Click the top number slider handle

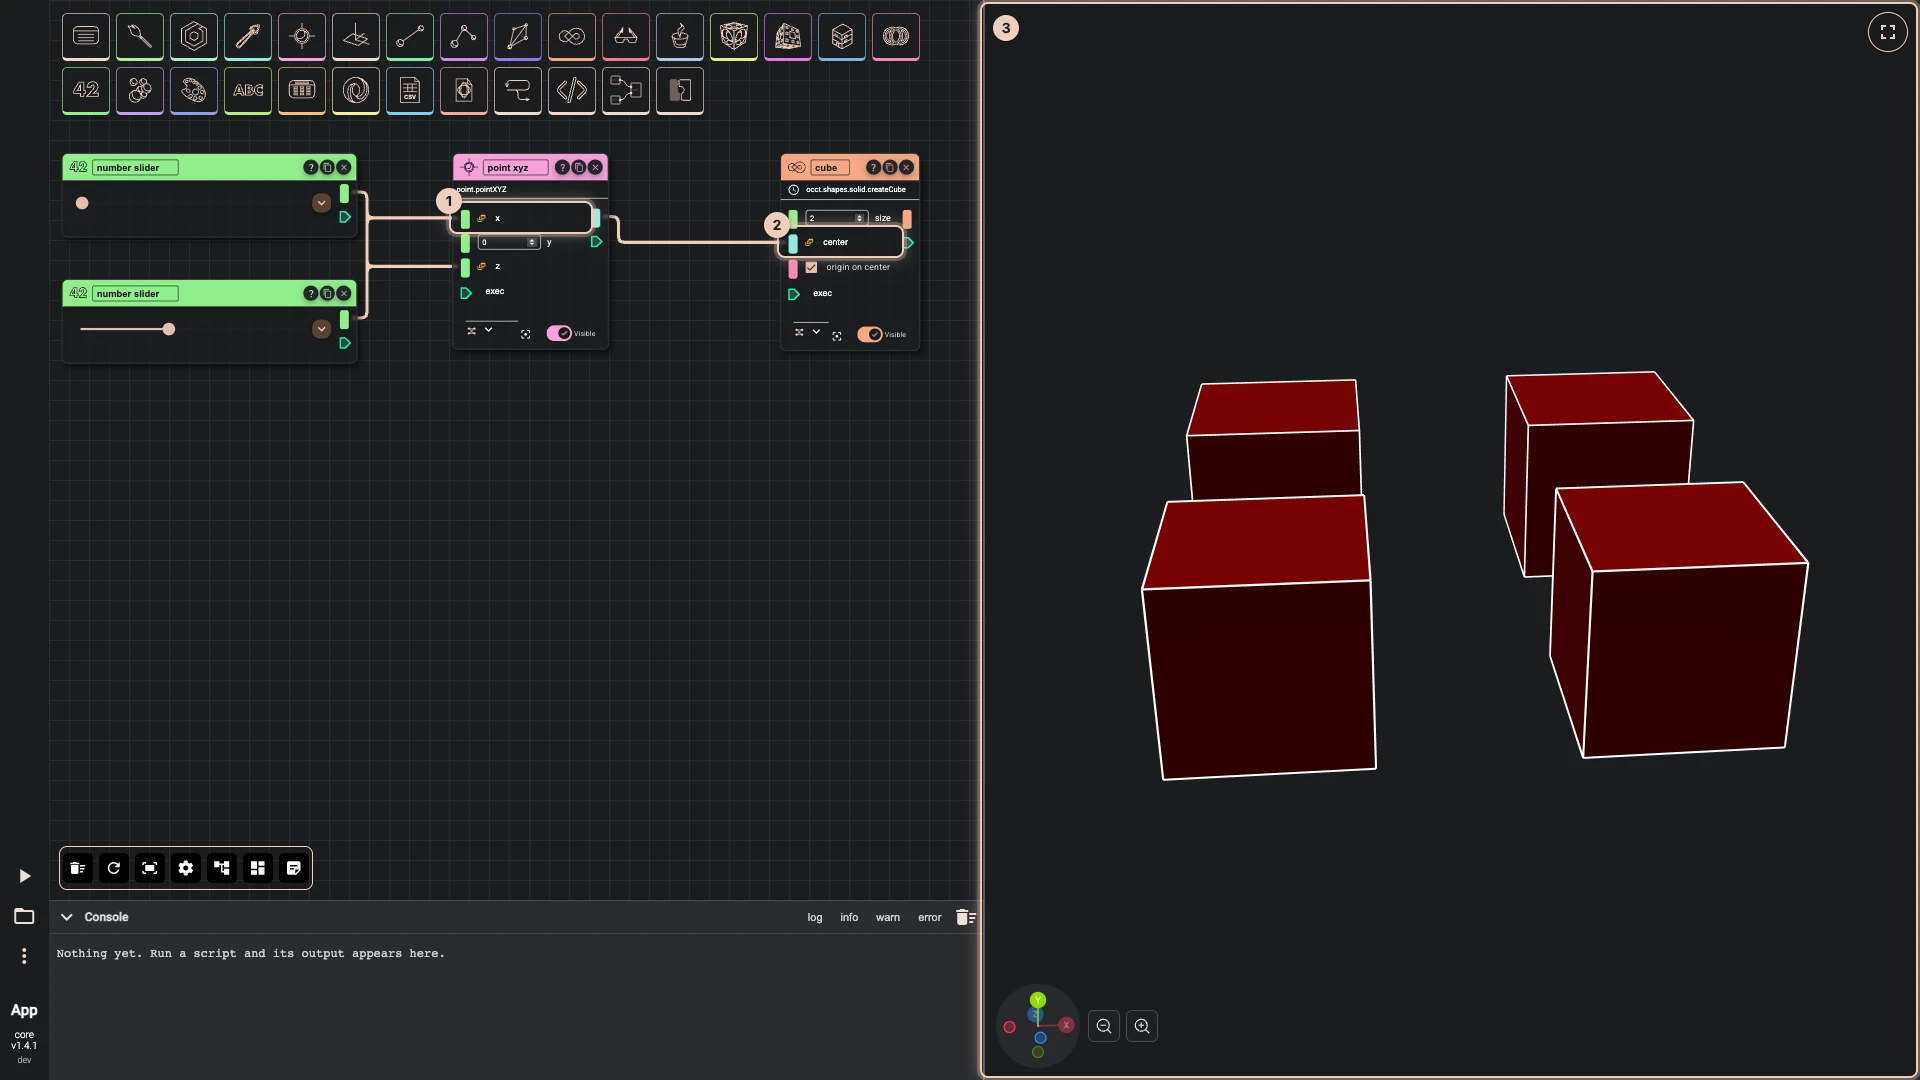click(82, 203)
